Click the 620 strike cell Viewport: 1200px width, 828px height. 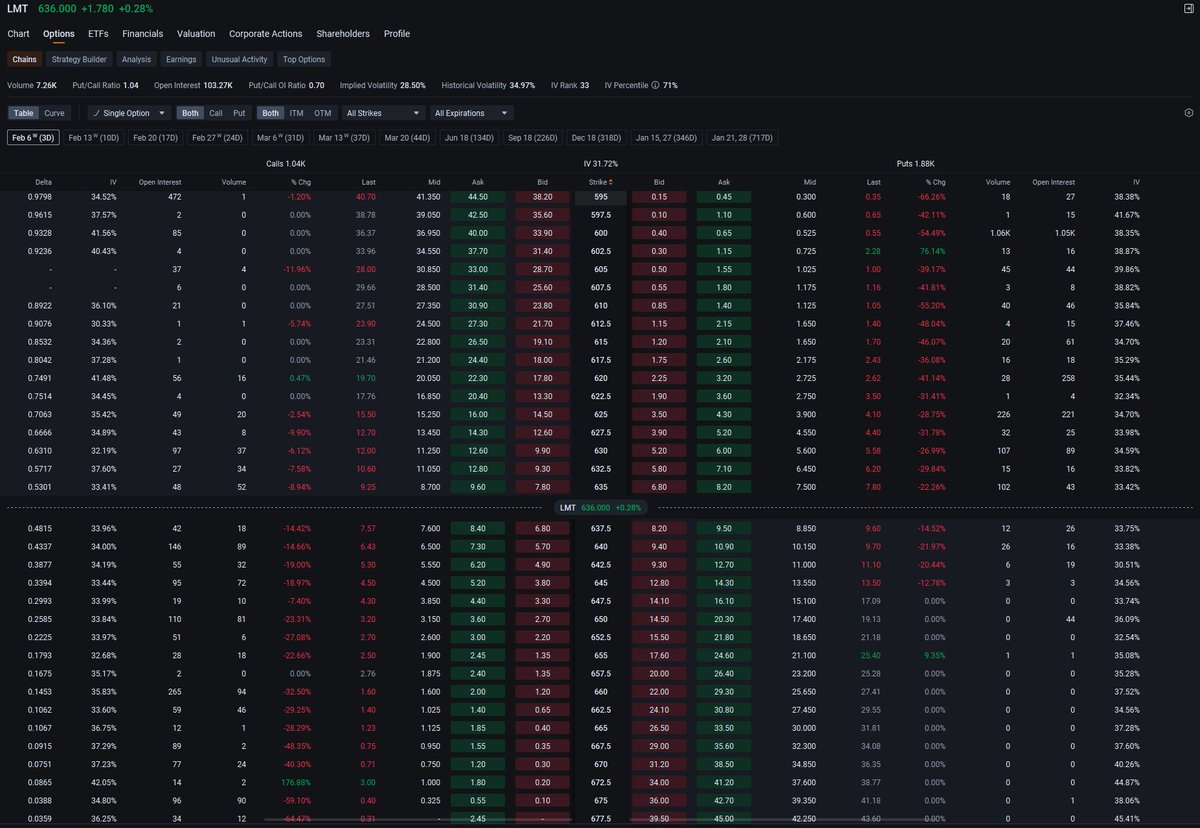tap(600, 380)
